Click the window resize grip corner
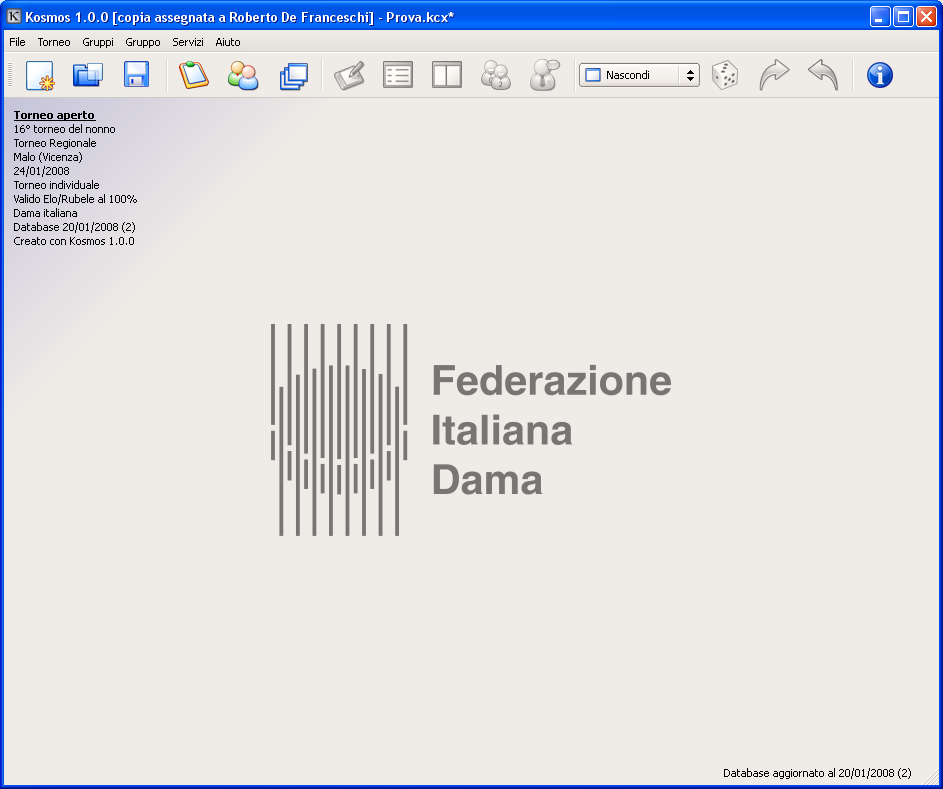Viewport: 943px width, 789px height. click(x=932, y=778)
